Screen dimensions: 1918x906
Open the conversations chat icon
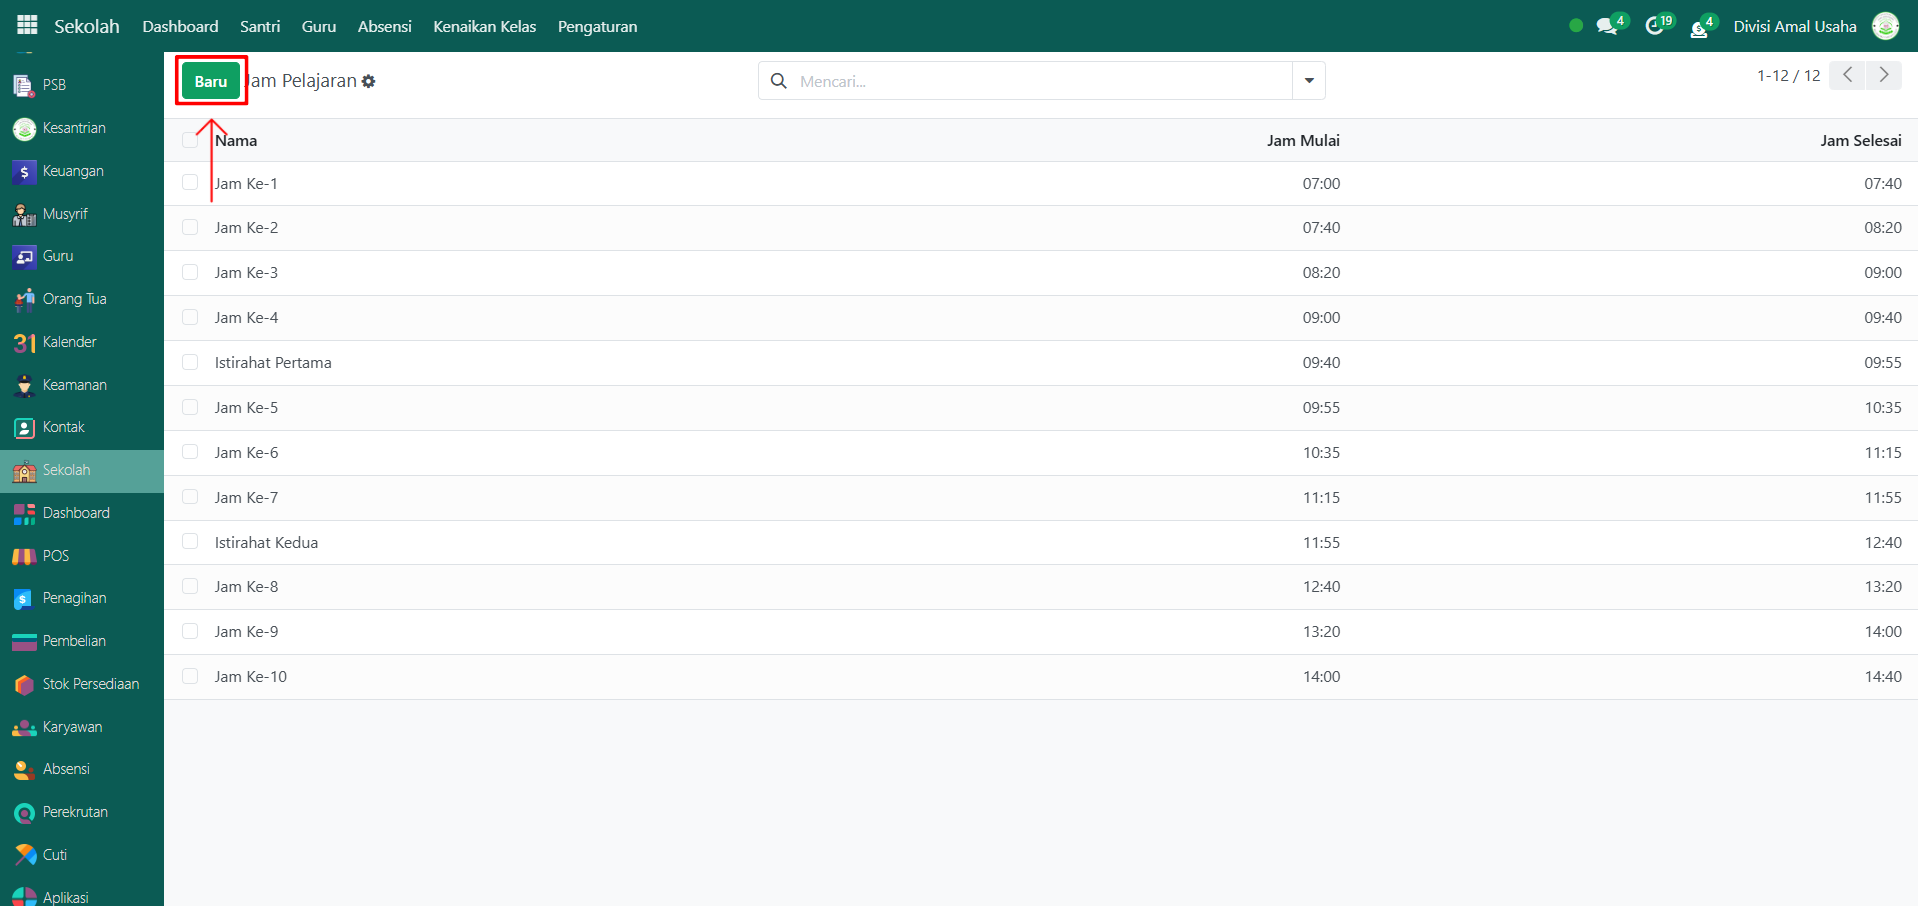click(x=1607, y=27)
